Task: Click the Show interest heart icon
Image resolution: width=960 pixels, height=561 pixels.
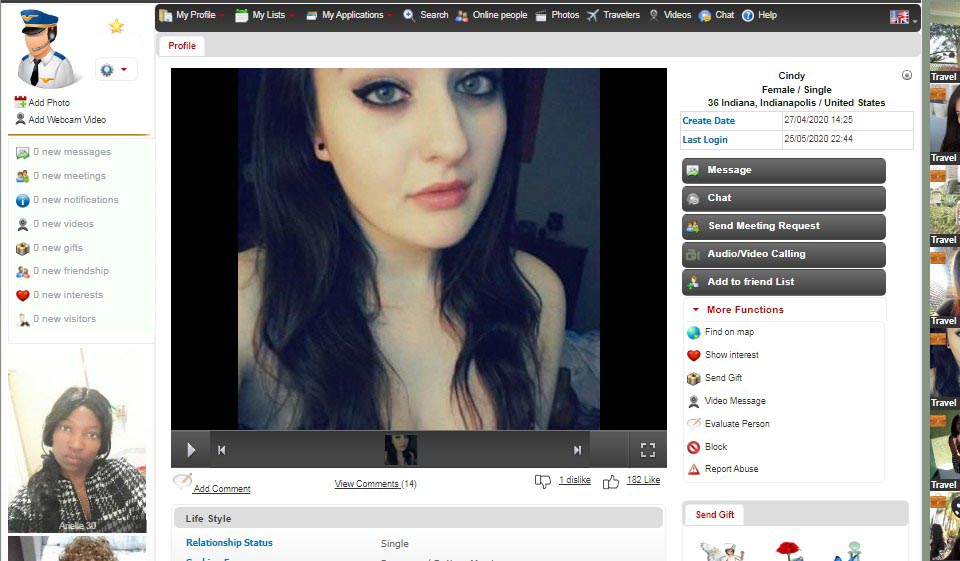Action: pos(693,355)
